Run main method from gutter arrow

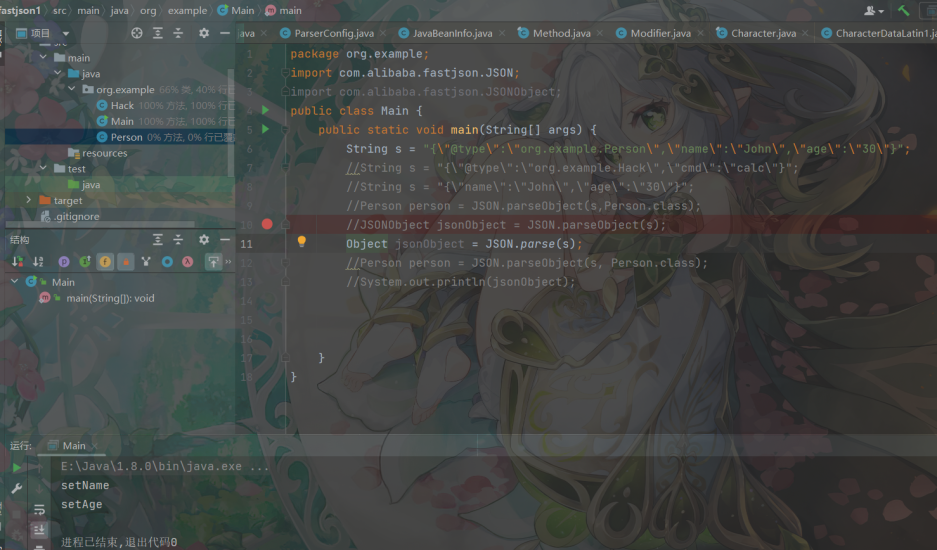coord(266,129)
